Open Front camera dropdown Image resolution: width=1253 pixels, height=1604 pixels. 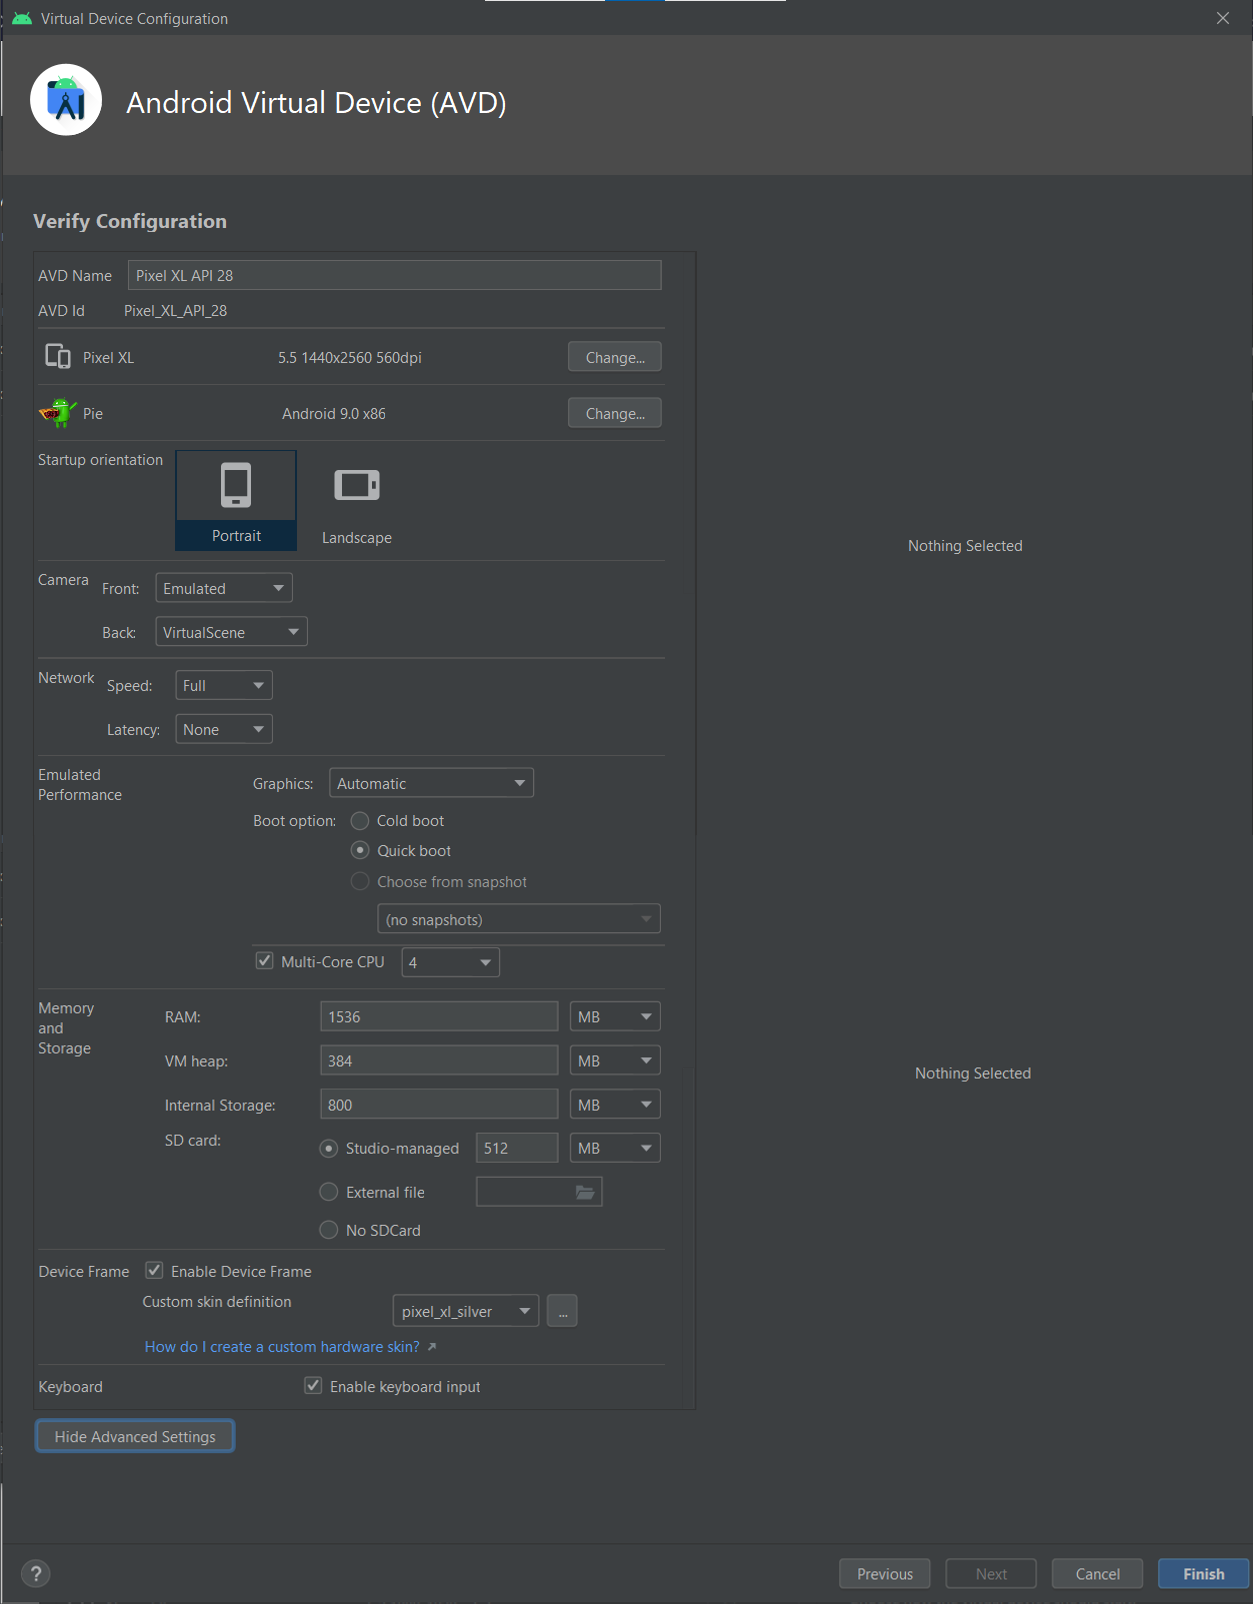coord(224,588)
